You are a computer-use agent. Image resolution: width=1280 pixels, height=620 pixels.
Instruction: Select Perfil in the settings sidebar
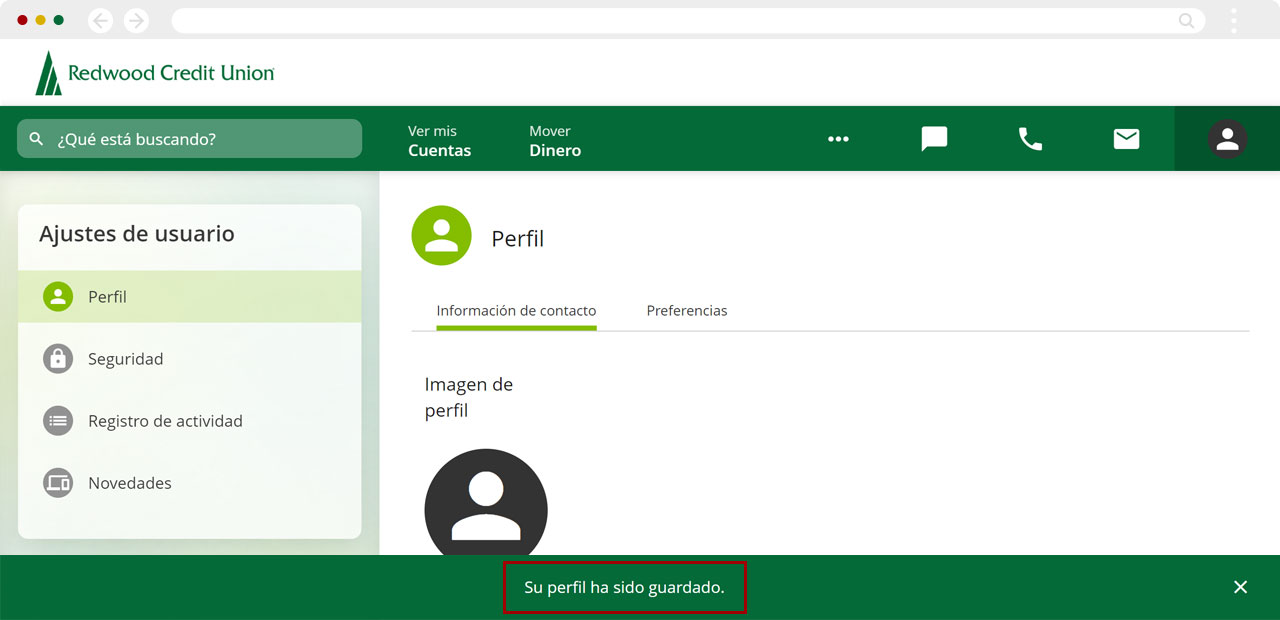(107, 297)
